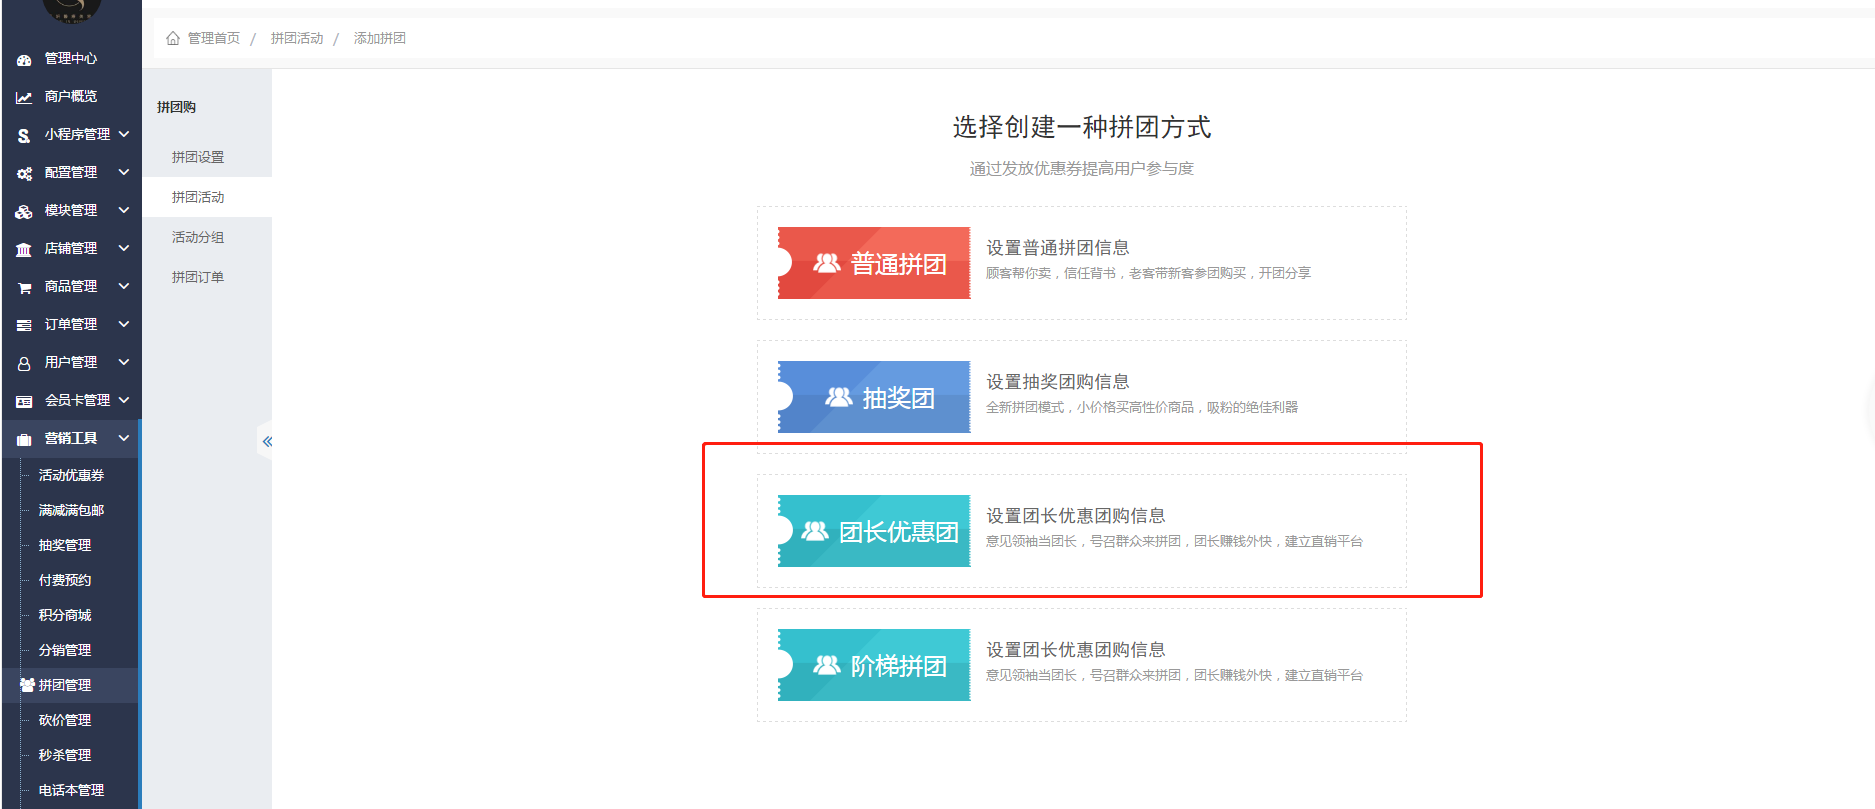
Task: Click 管理首页 breadcrumb link
Action: pyautogui.click(x=214, y=38)
